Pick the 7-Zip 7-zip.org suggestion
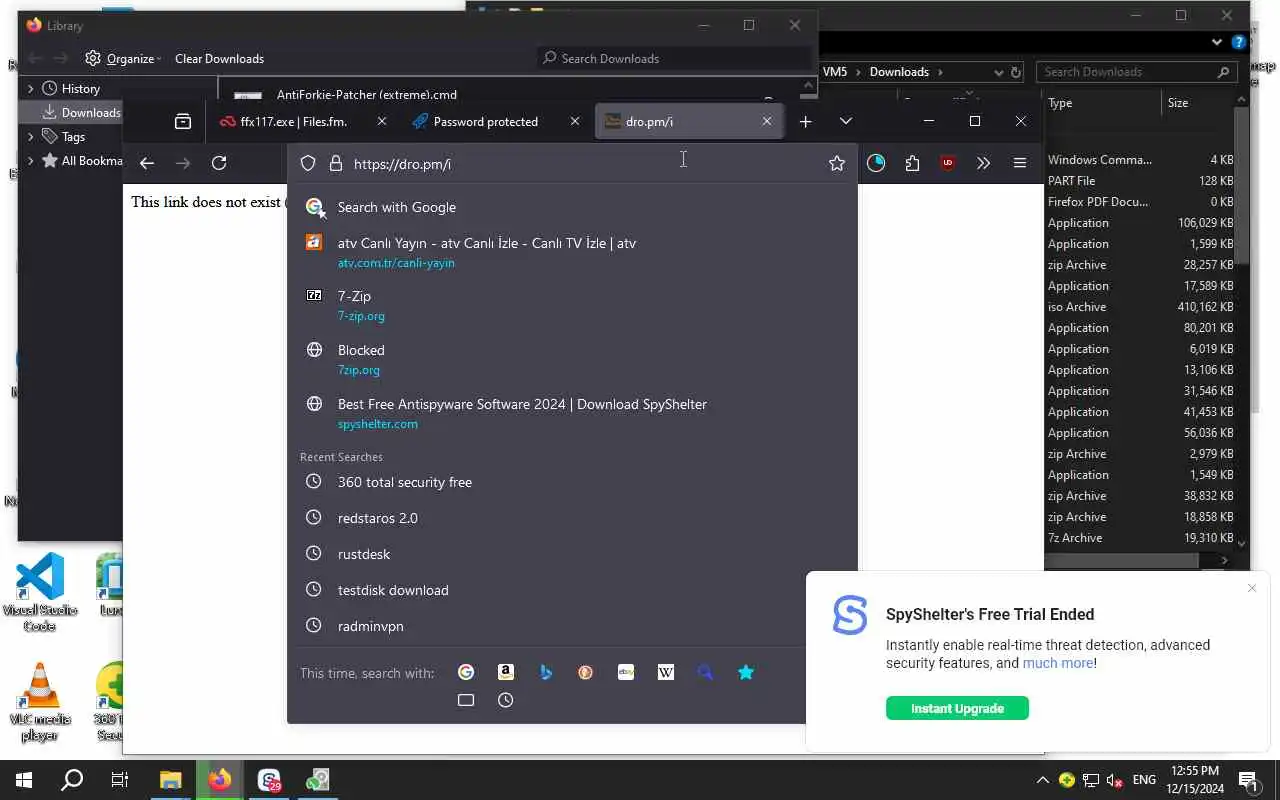The height and width of the screenshot is (800, 1280). click(571, 305)
